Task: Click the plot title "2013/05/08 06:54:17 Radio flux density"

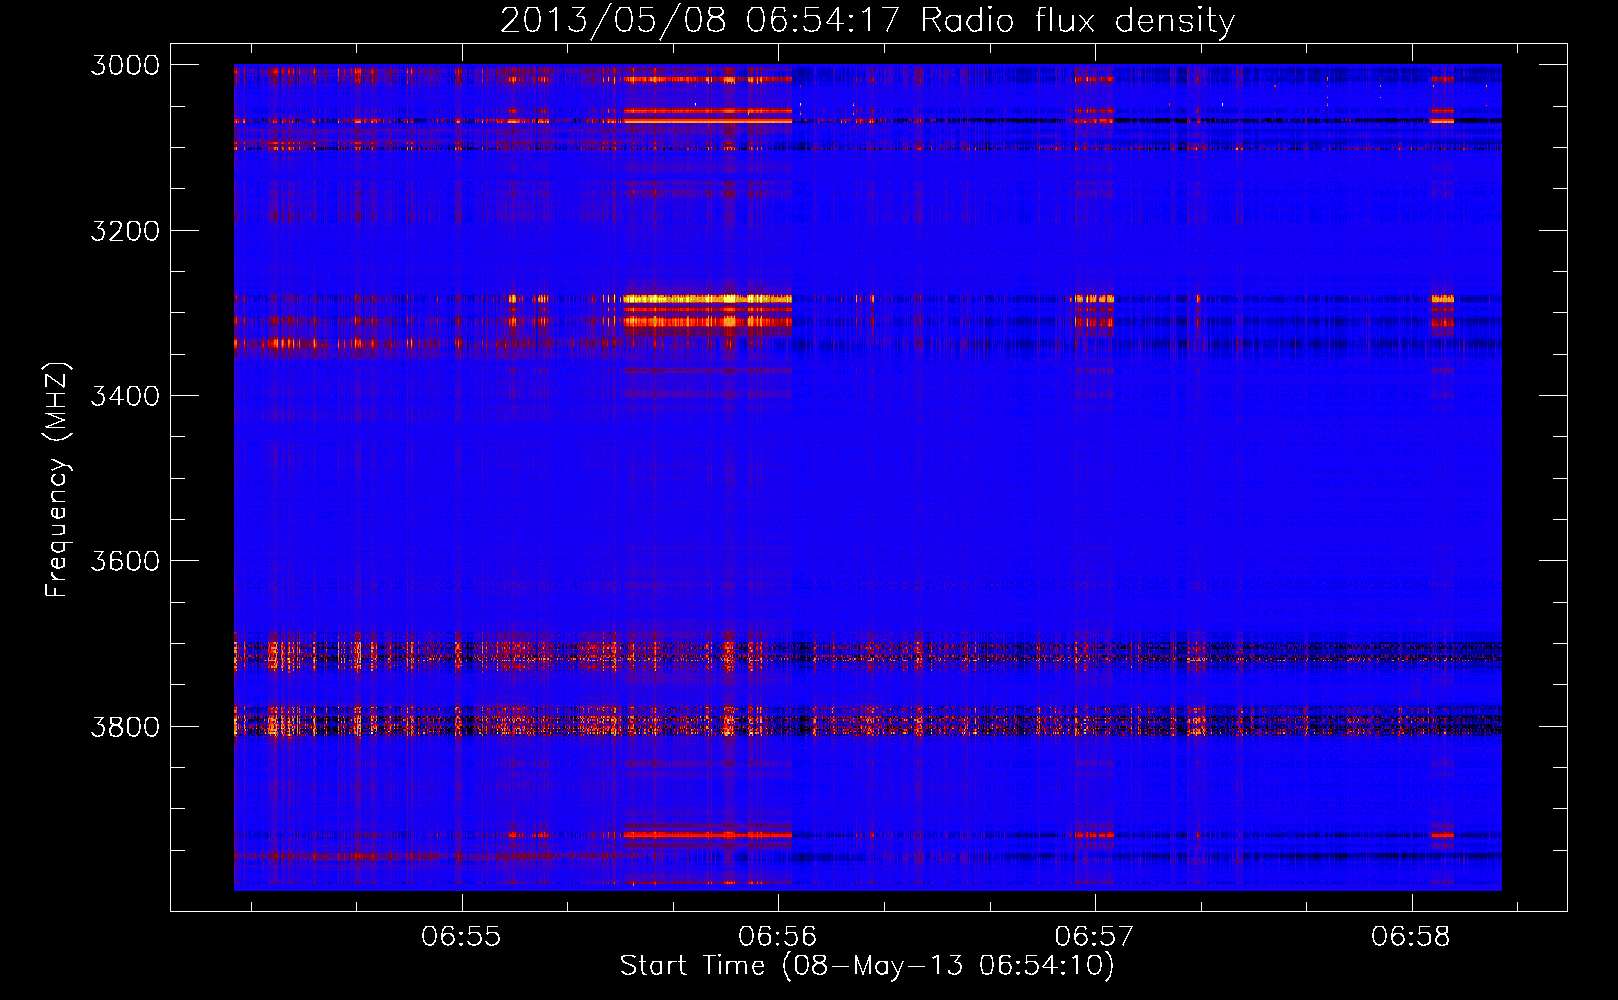Action: [x=867, y=21]
